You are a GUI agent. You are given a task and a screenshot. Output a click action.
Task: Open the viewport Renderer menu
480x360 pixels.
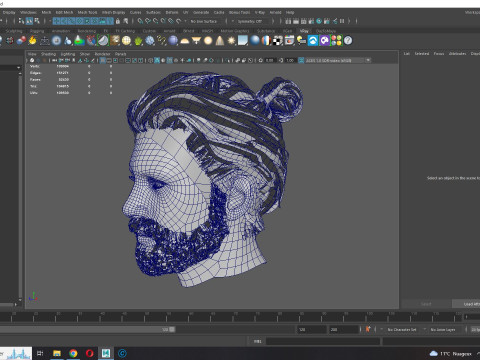(102, 54)
